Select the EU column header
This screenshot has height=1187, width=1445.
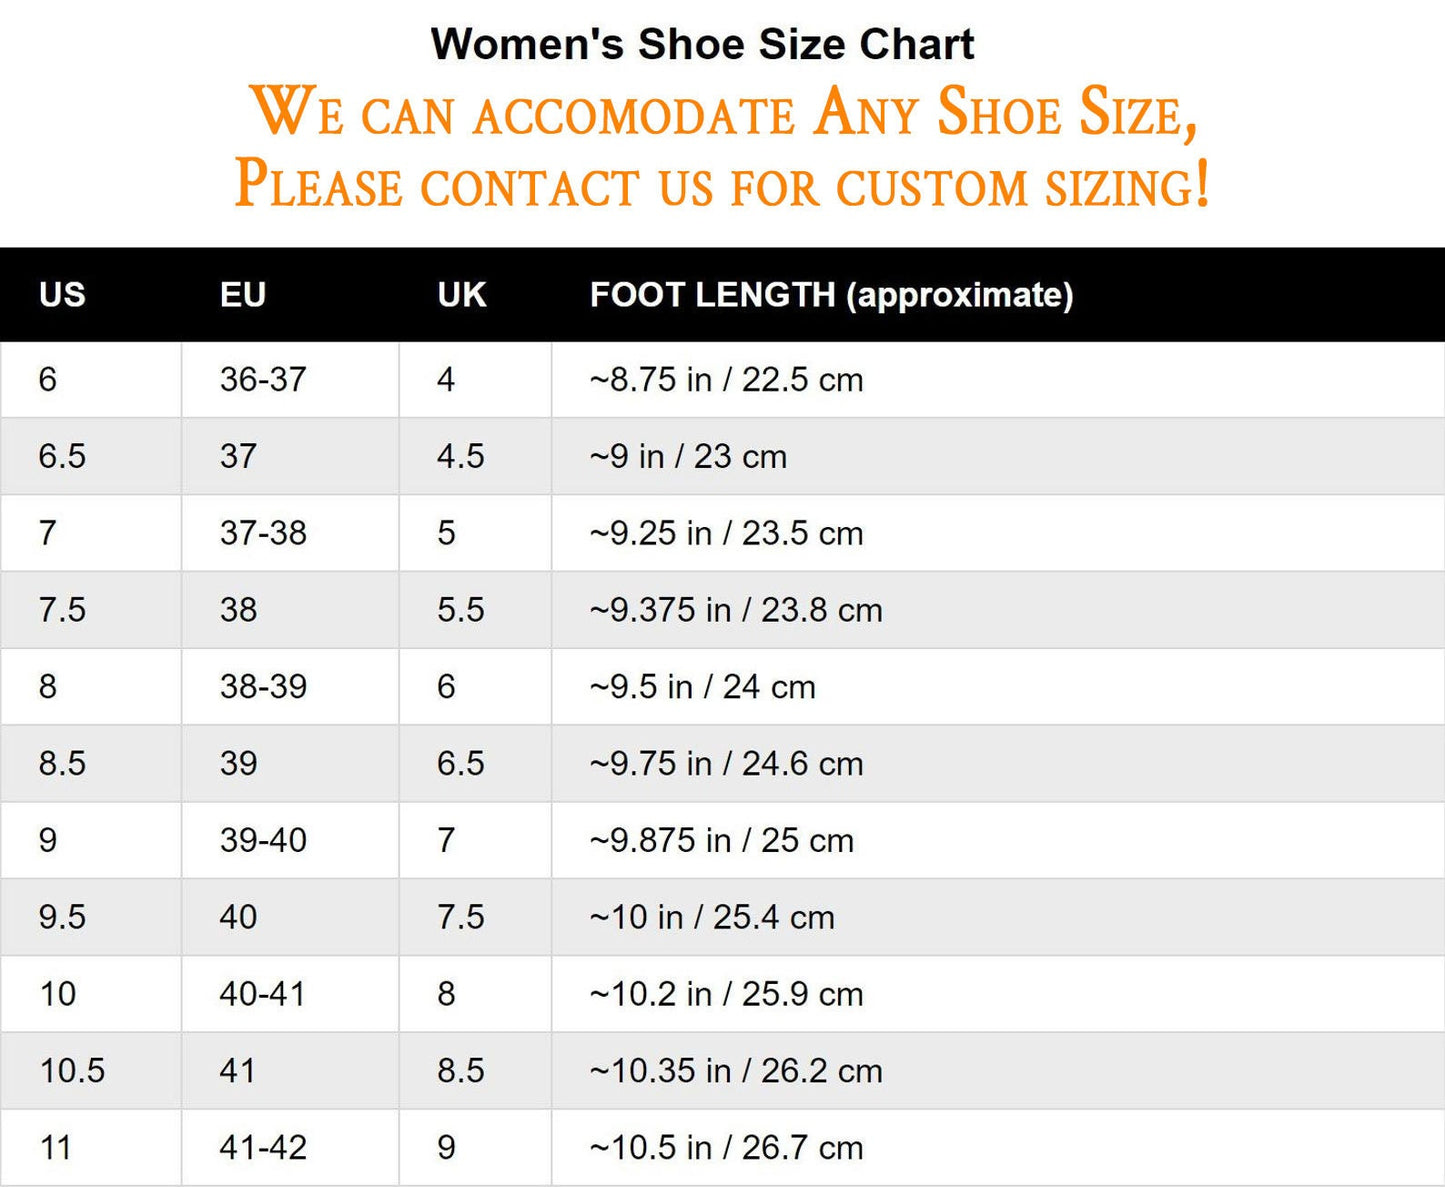tap(243, 295)
